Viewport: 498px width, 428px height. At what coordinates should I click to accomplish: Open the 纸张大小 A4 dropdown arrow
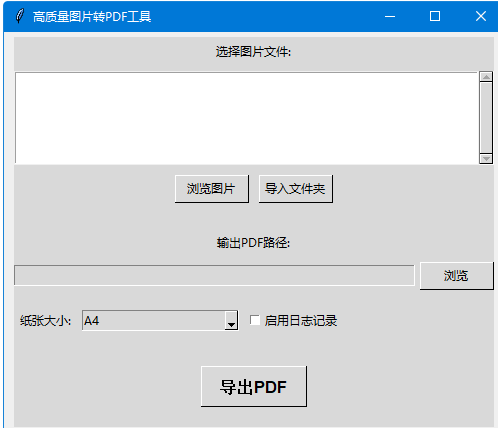(231, 321)
